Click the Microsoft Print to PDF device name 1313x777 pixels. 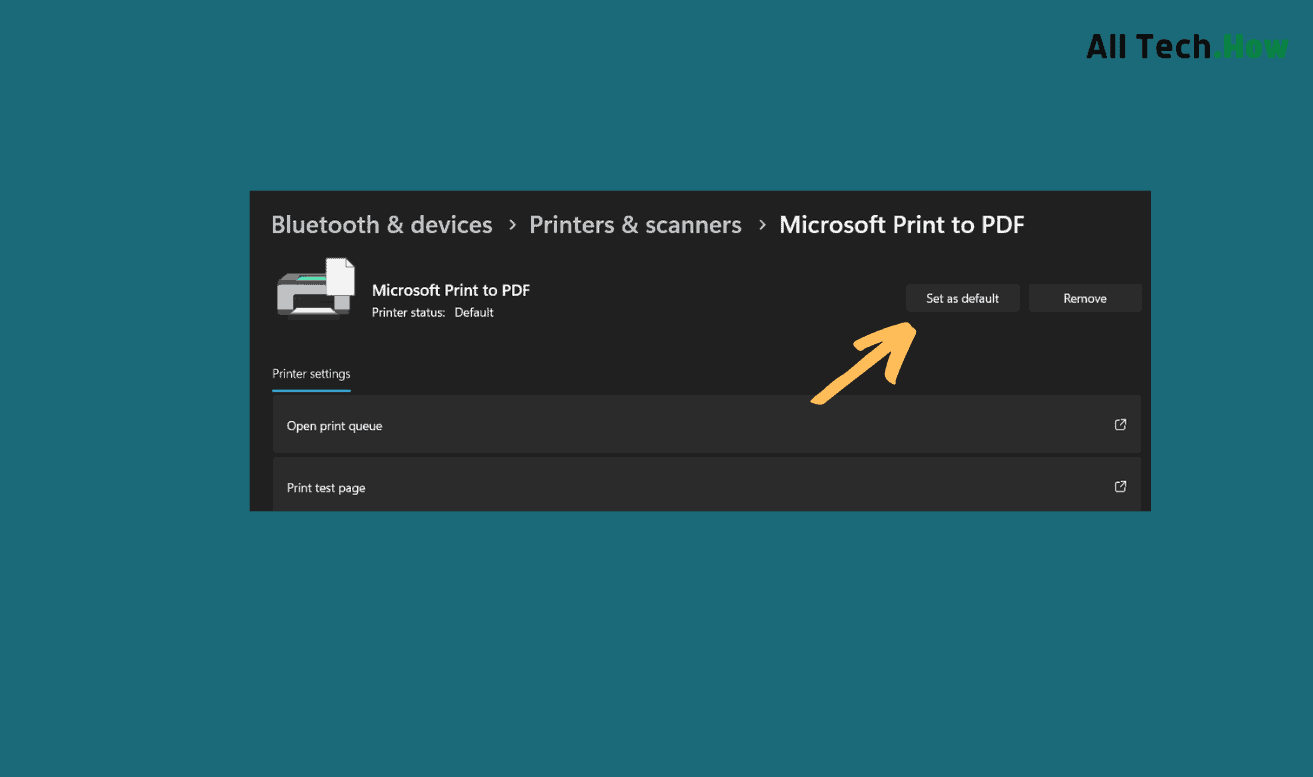click(451, 290)
